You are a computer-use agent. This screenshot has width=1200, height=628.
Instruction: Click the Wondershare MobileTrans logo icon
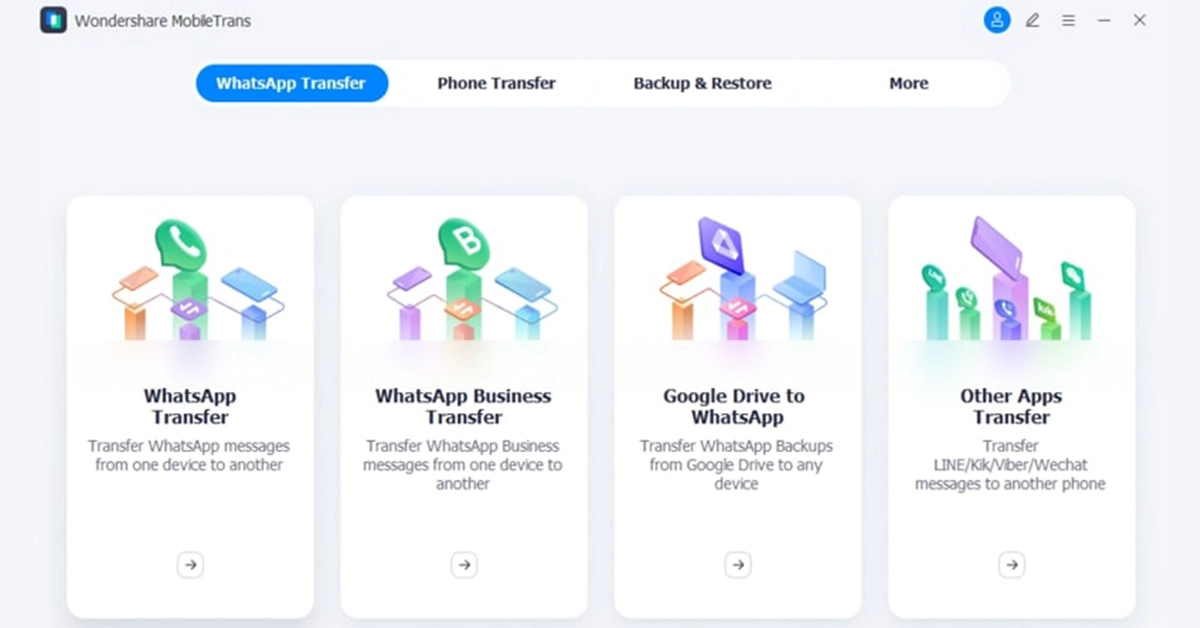click(53, 20)
